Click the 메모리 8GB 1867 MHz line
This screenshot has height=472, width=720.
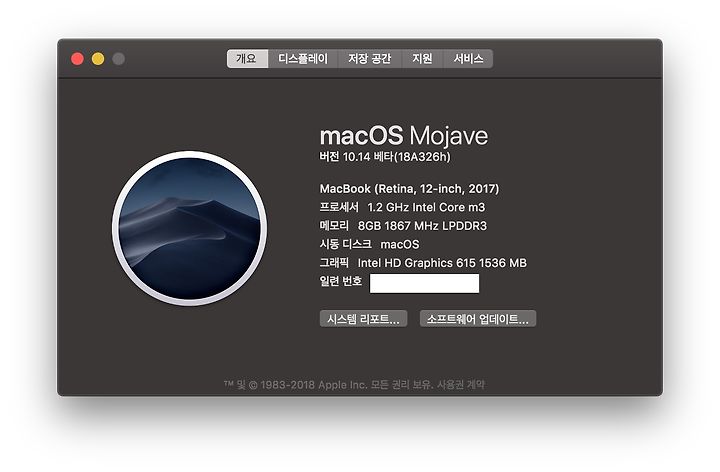(403, 226)
